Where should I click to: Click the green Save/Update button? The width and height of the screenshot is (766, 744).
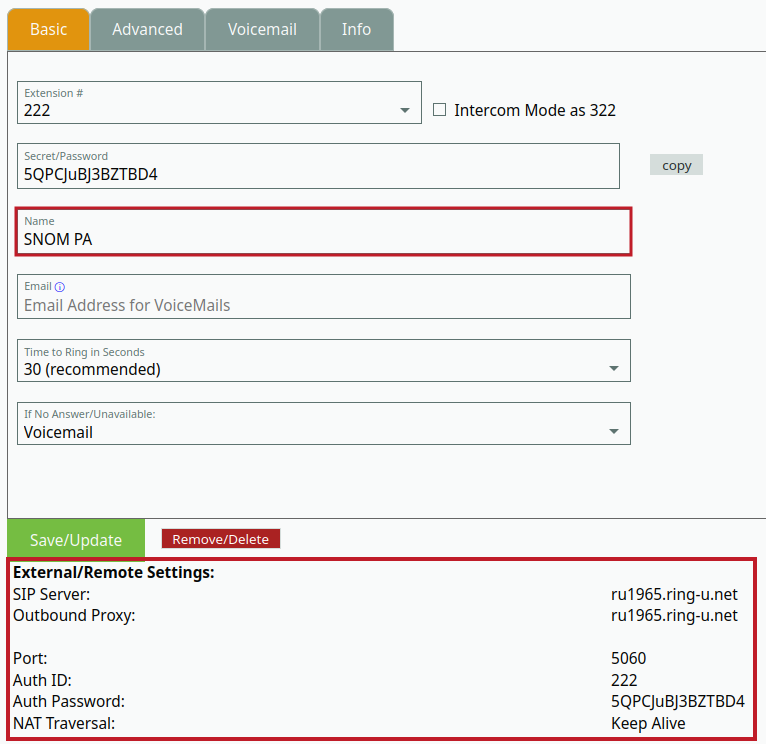pyautogui.click(x=76, y=539)
